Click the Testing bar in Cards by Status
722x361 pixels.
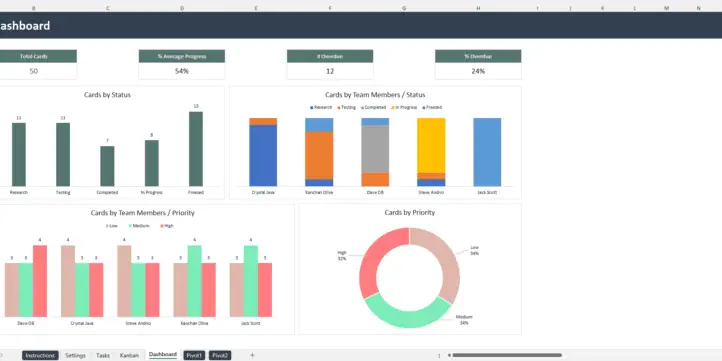[63, 154]
